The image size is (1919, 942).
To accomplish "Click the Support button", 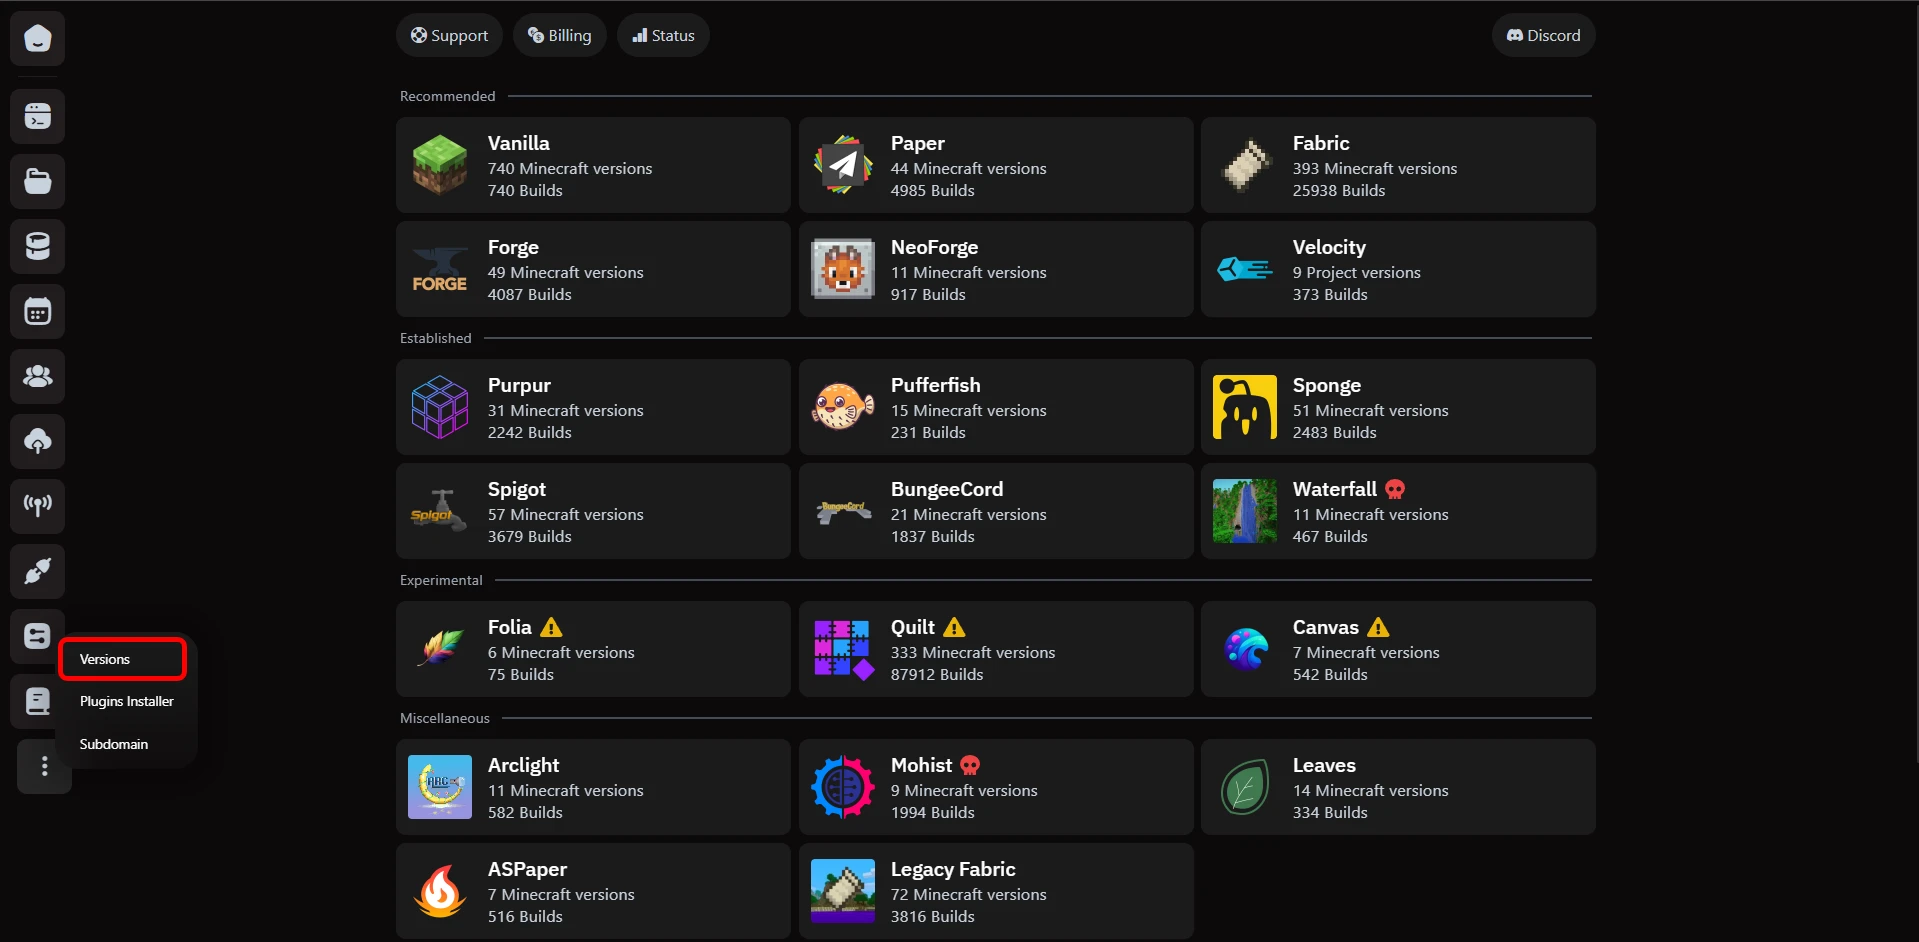I will point(449,35).
